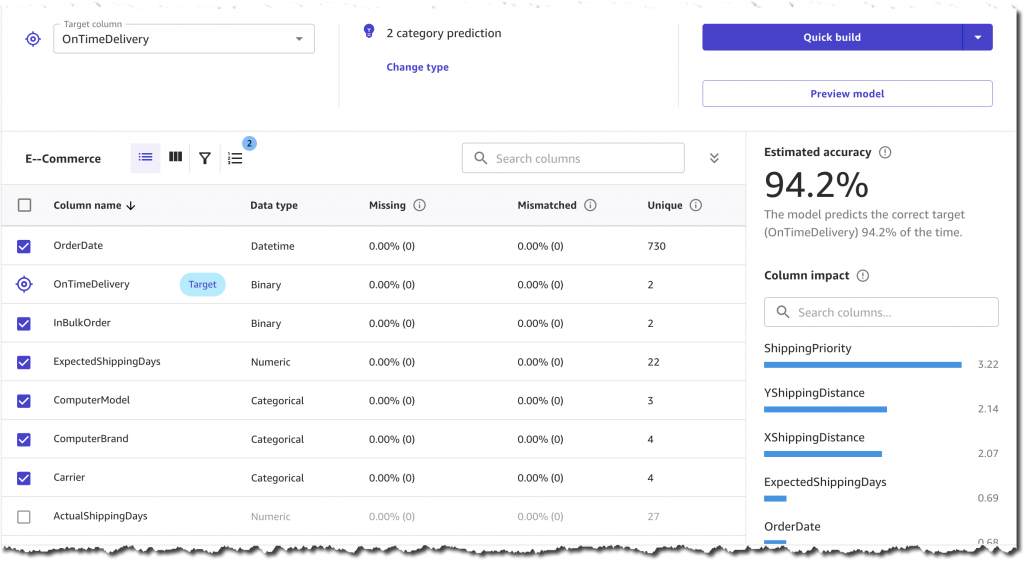This screenshot has height=561, width=1024.
Task: Uncheck the ComputerModel checkbox
Action: click(x=24, y=401)
